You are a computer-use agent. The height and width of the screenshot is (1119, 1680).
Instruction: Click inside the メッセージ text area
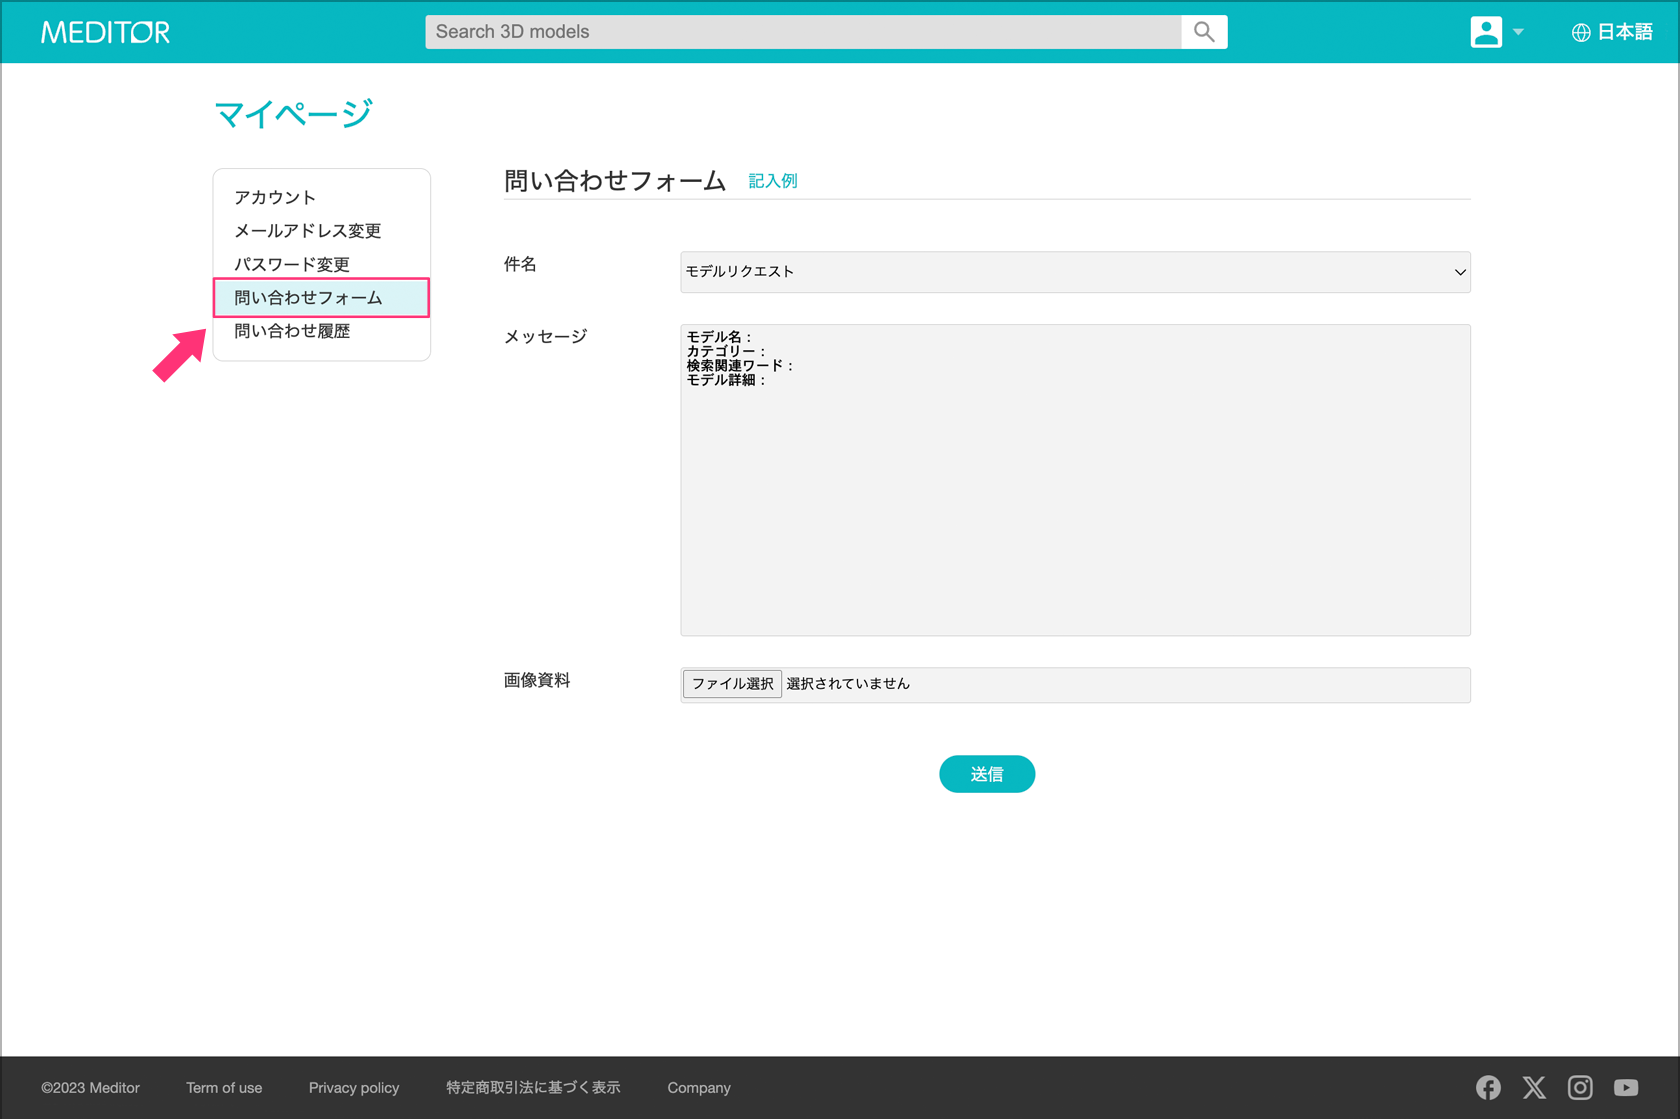coord(1075,500)
